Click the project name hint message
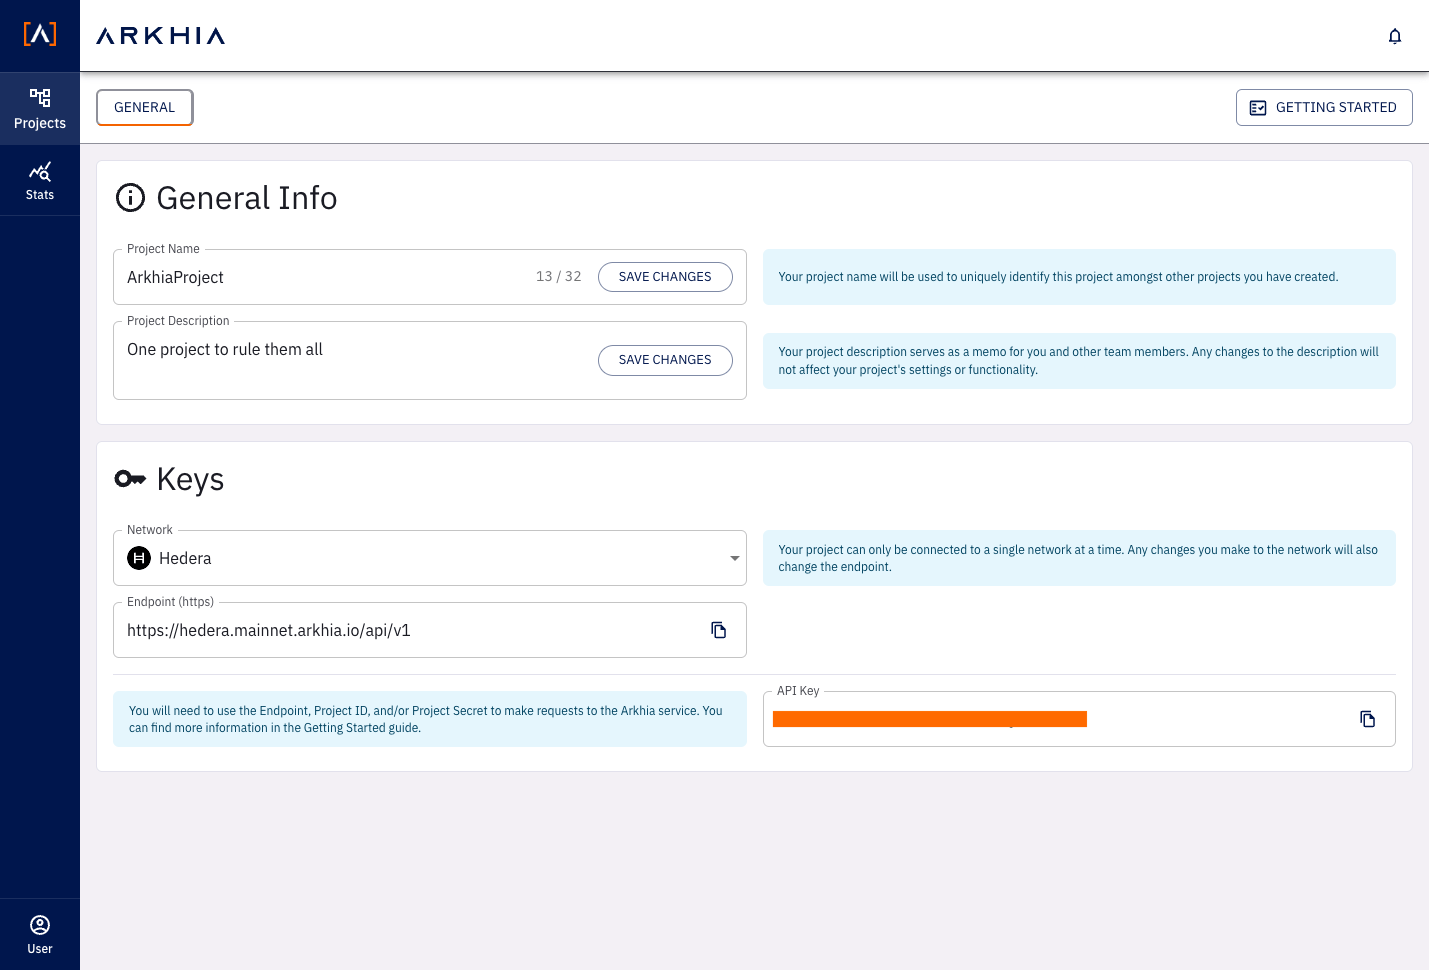Viewport: 1429px width, 970px height. [1079, 277]
